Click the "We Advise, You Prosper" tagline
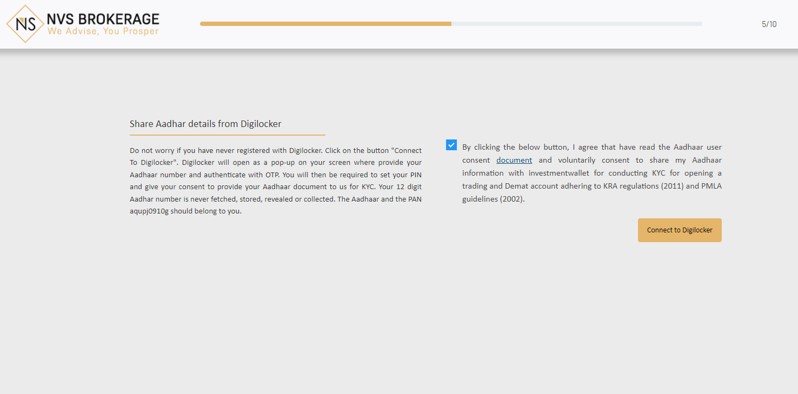 pyautogui.click(x=103, y=32)
